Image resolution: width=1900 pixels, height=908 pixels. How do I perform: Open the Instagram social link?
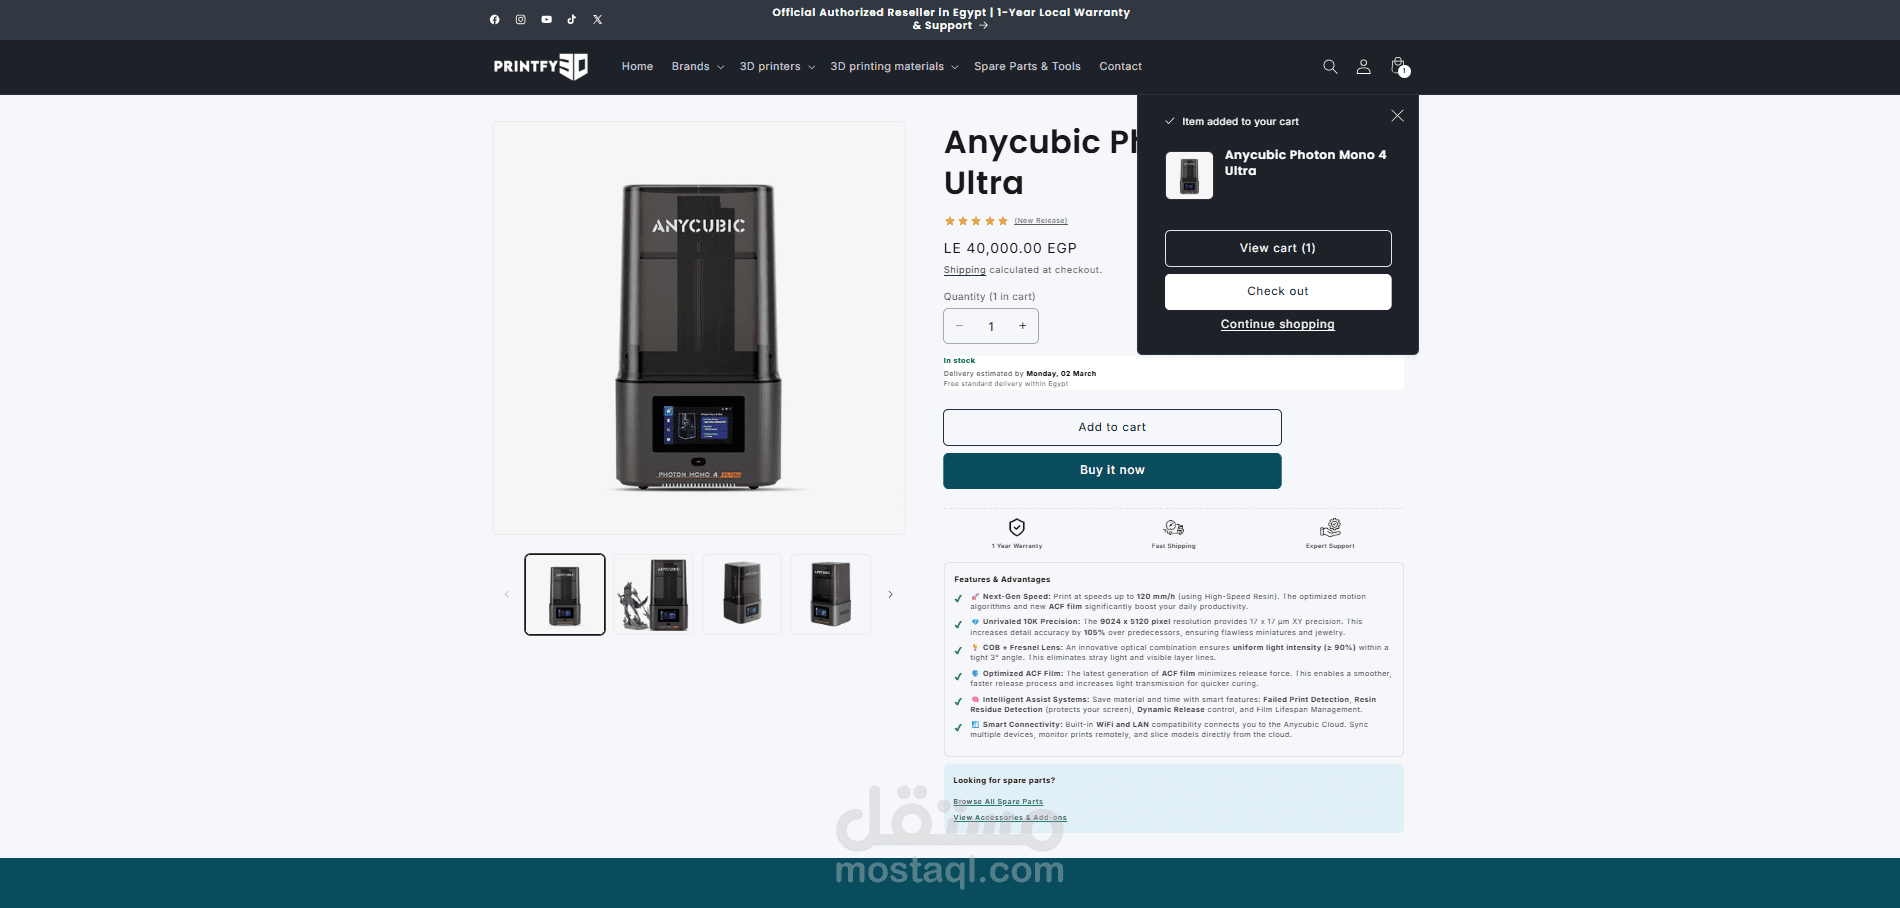(x=520, y=19)
